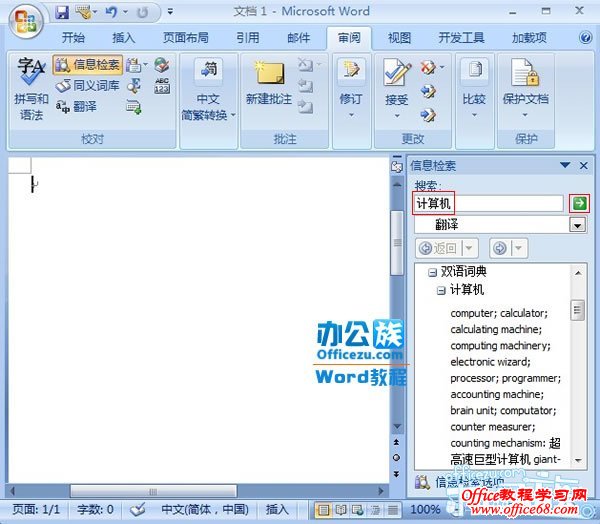Click the 翻译 button in the ribbon
This screenshot has height=524, width=600.
pyautogui.click(x=77, y=106)
